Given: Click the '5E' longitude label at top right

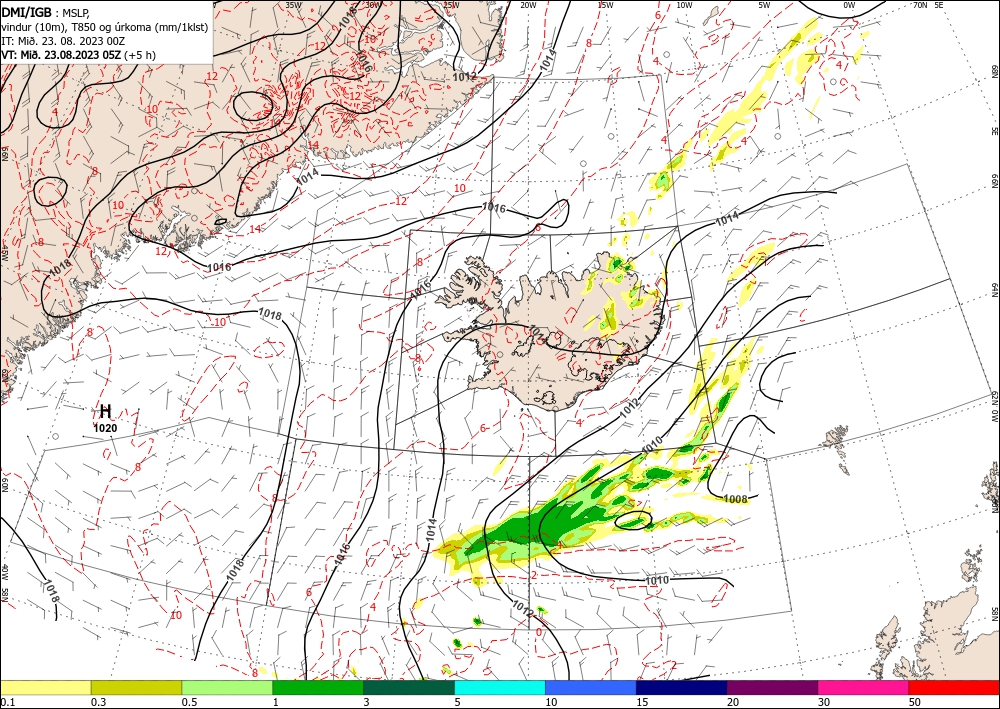Looking at the screenshot, I should (x=939, y=5).
